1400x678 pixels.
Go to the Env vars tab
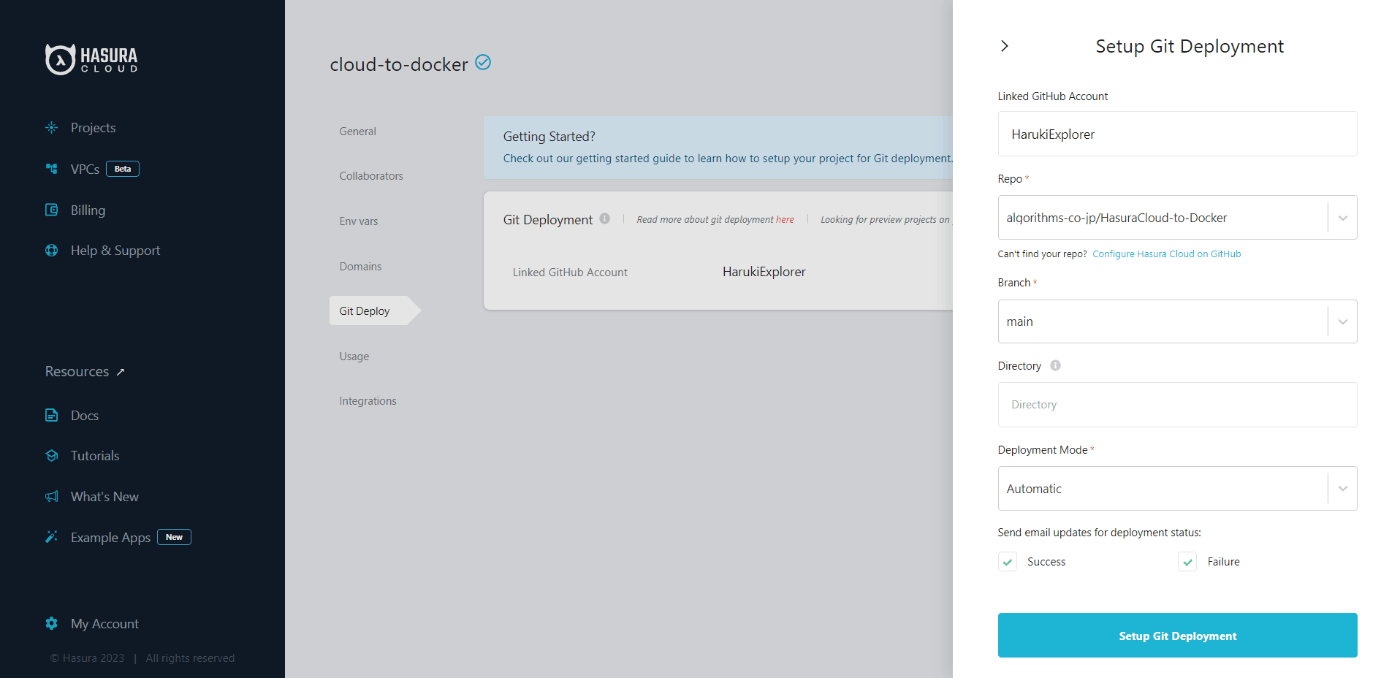tap(359, 221)
